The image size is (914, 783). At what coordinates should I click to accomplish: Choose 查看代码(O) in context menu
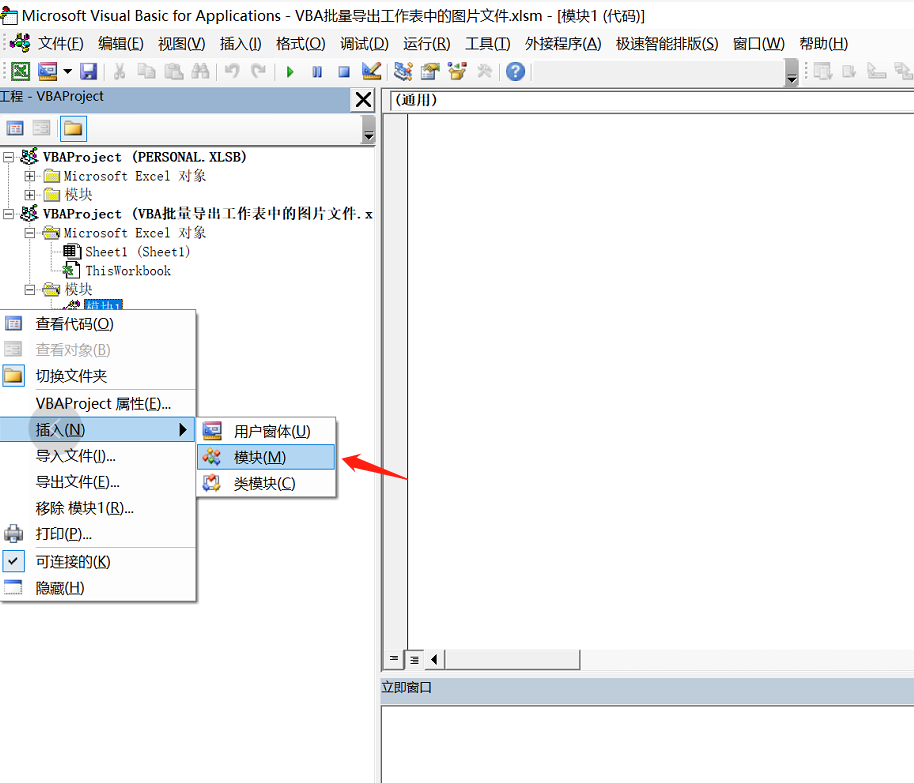(98, 324)
